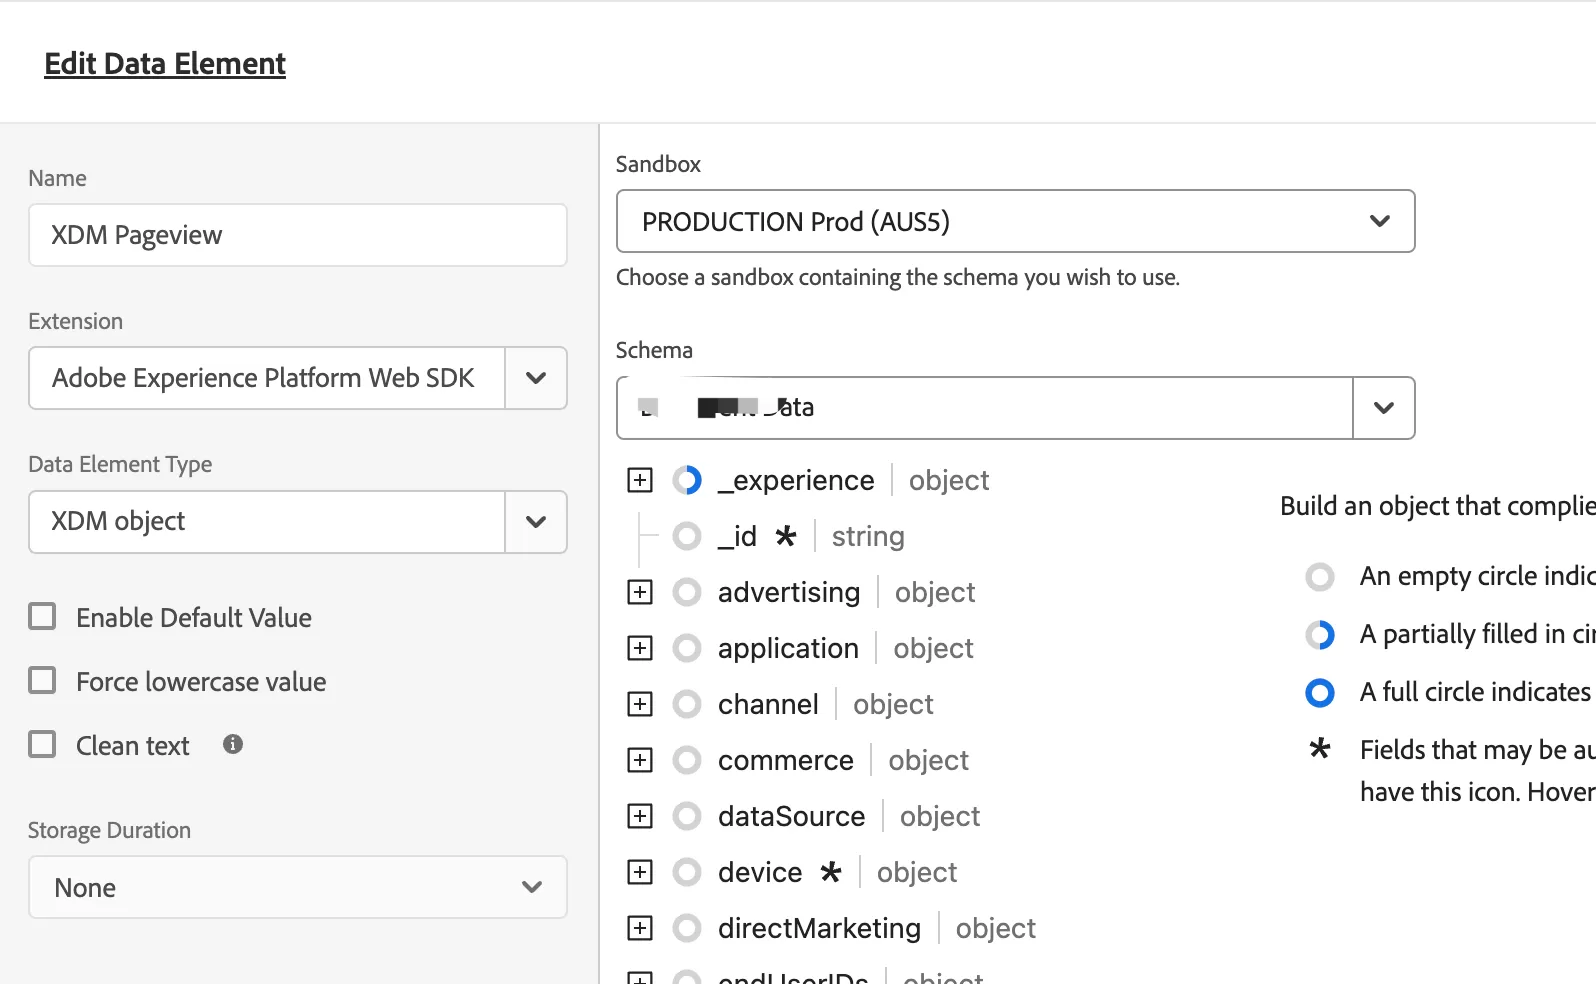The height and width of the screenshot is (984, 1596).
Task: Click the Name input field
Action: coord(298,235)
